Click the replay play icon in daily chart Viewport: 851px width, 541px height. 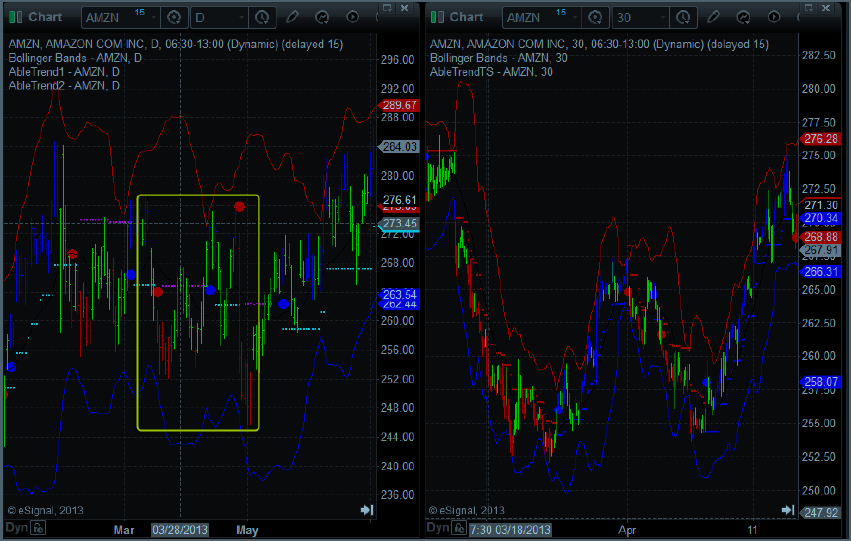352,17
